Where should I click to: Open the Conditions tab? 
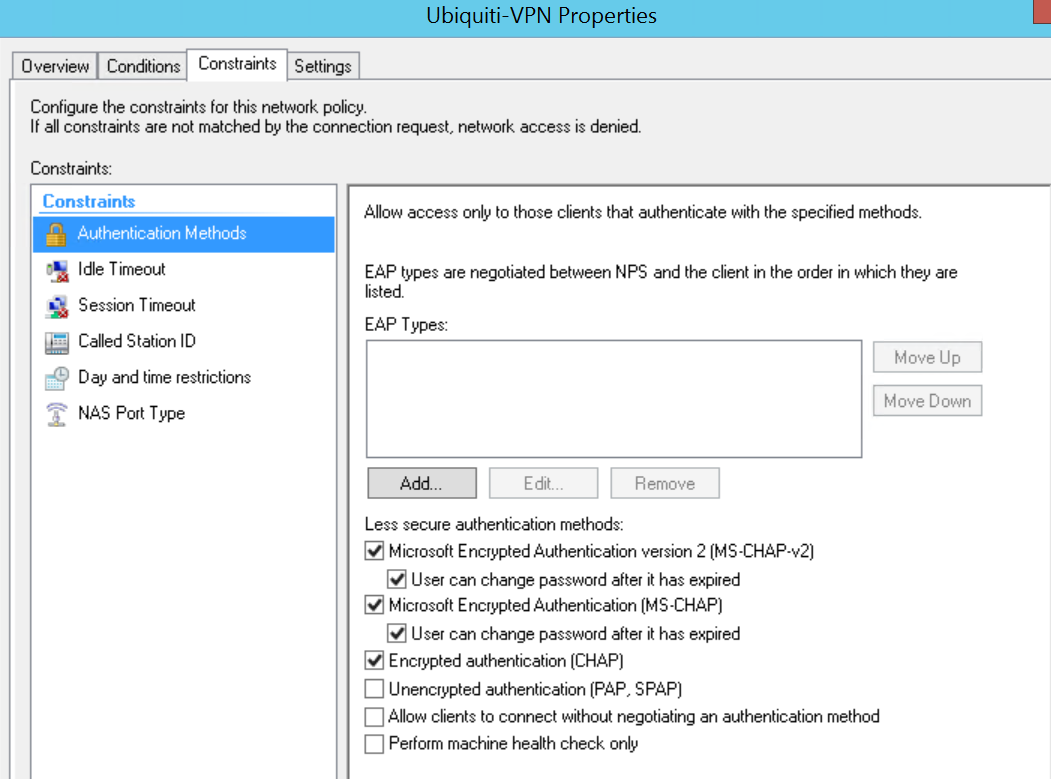click(x=143, y=66)
